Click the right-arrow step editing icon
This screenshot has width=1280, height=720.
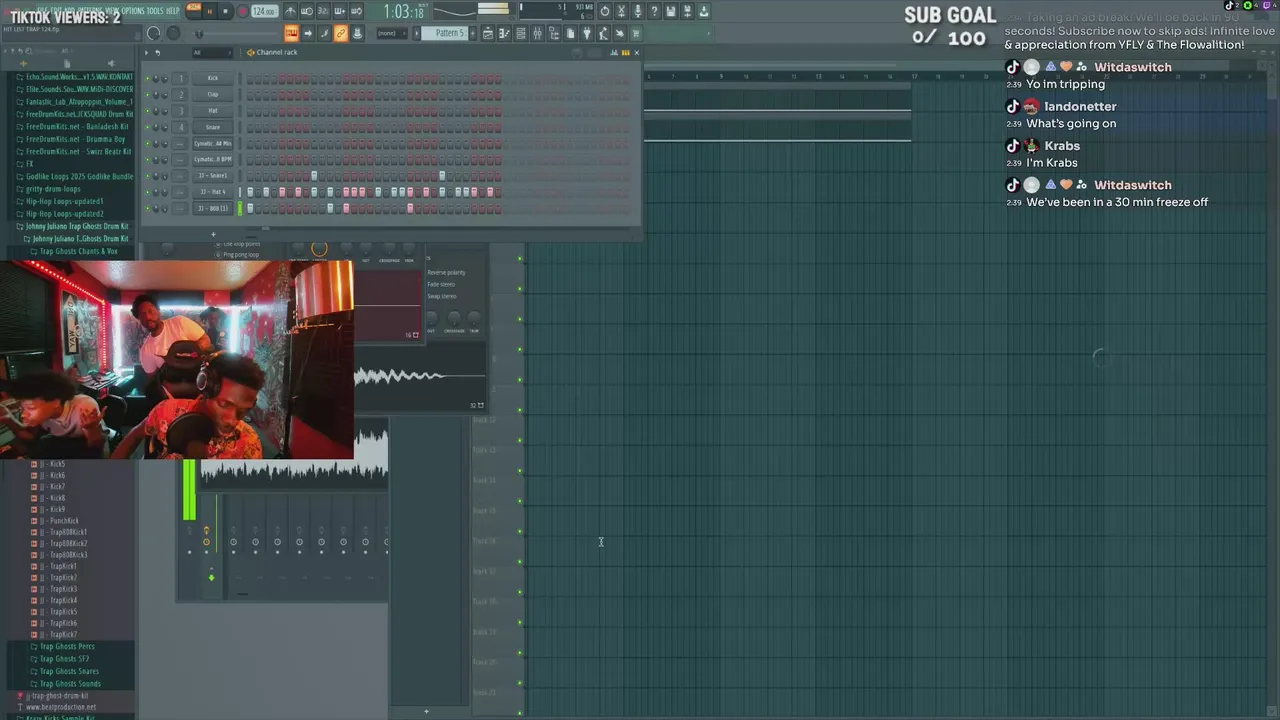point(308,33)
